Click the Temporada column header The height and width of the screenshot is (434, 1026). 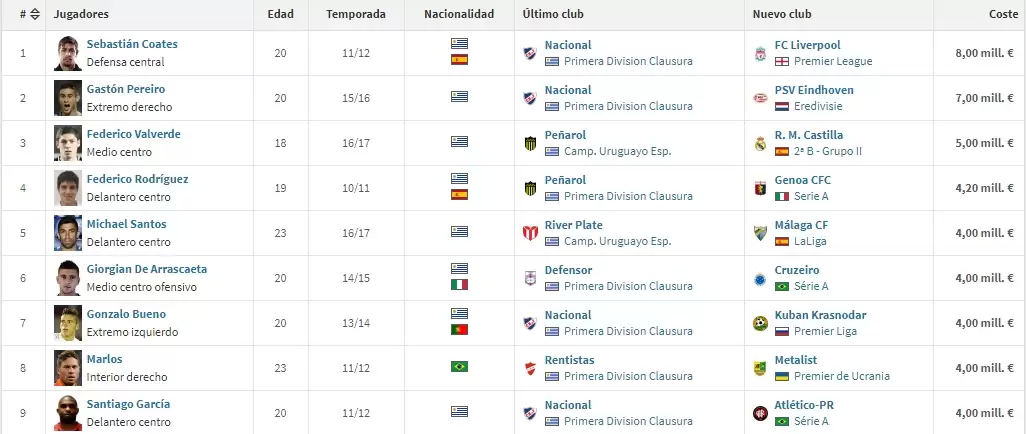(x=356, y=15)
